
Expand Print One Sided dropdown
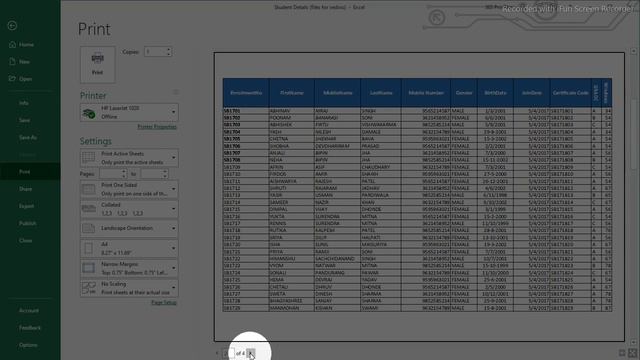pos(129,189)
